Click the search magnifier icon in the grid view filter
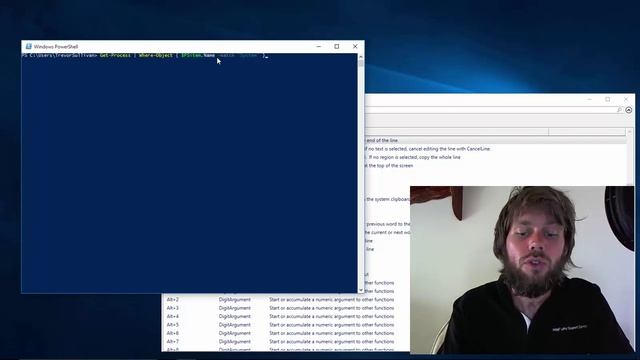This screenshot has height=360, width=640. 619,110
